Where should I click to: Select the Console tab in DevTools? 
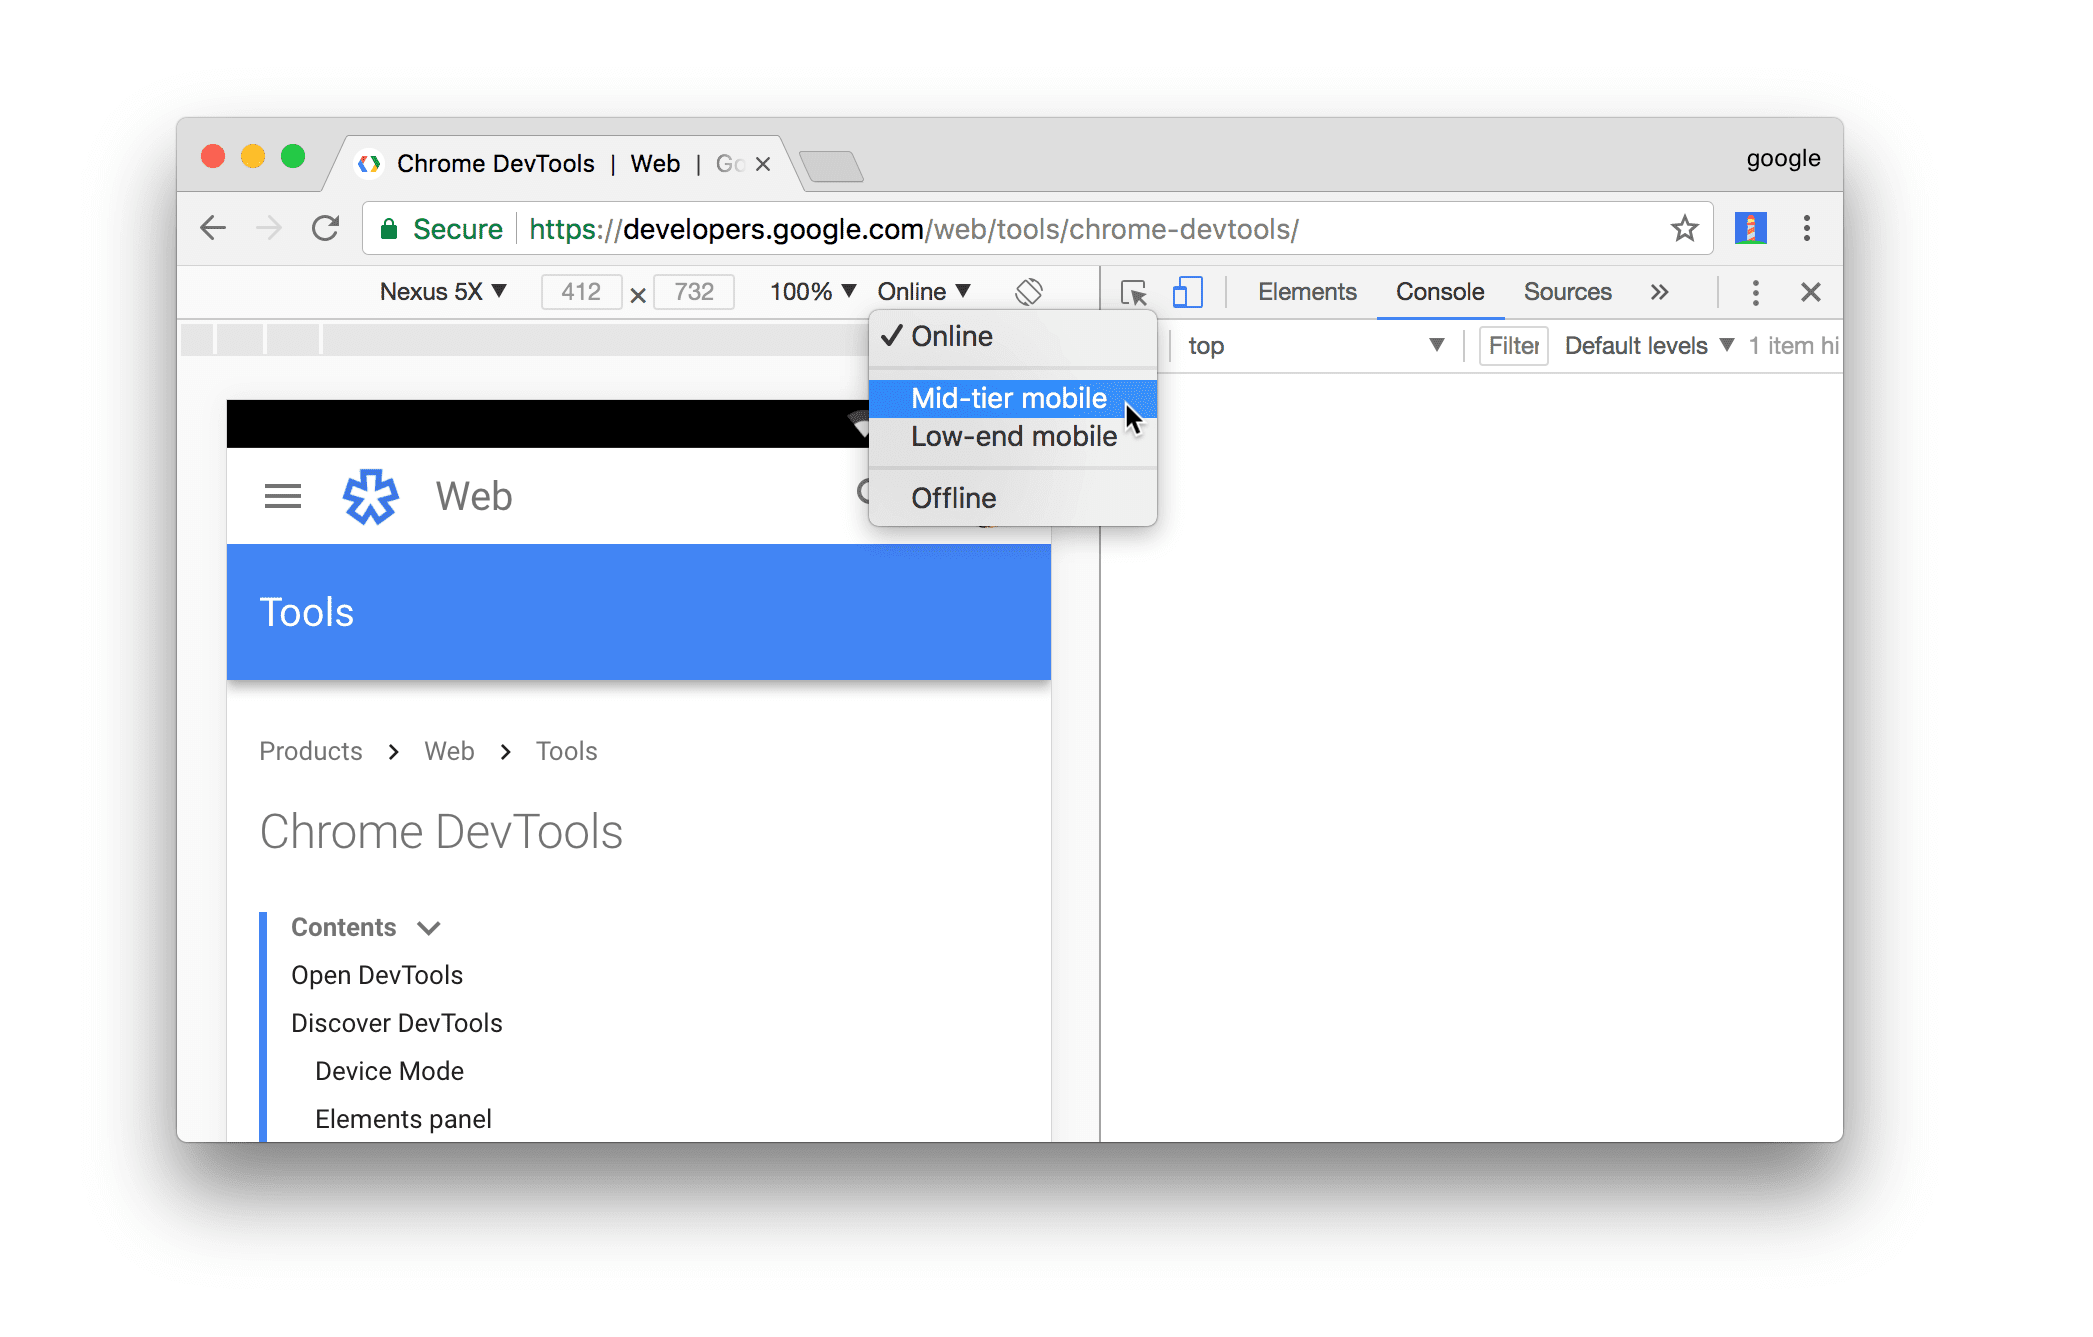[1440, 290]
